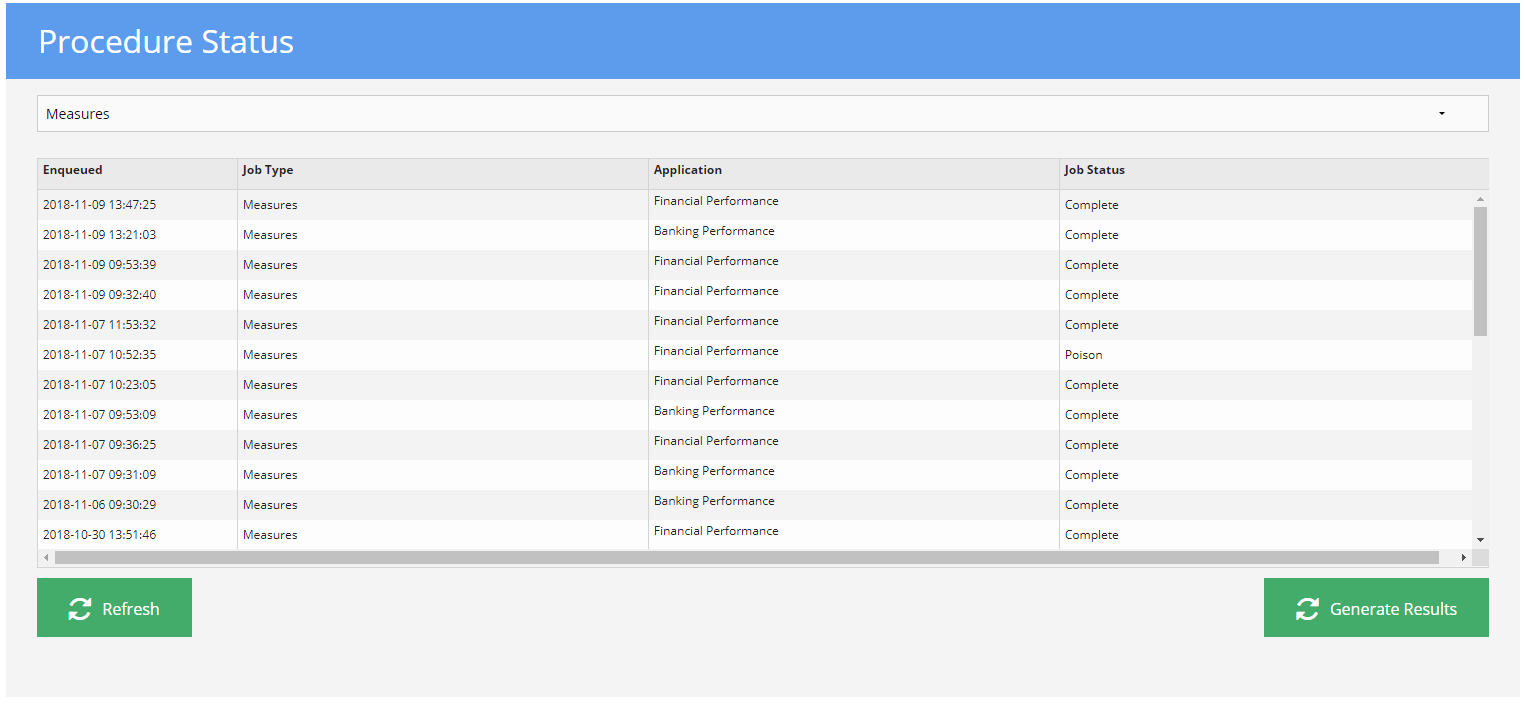Viewport: 1525px width, 709px height.
Task: Click the Refresh button
Action: [x=114, y=608]
